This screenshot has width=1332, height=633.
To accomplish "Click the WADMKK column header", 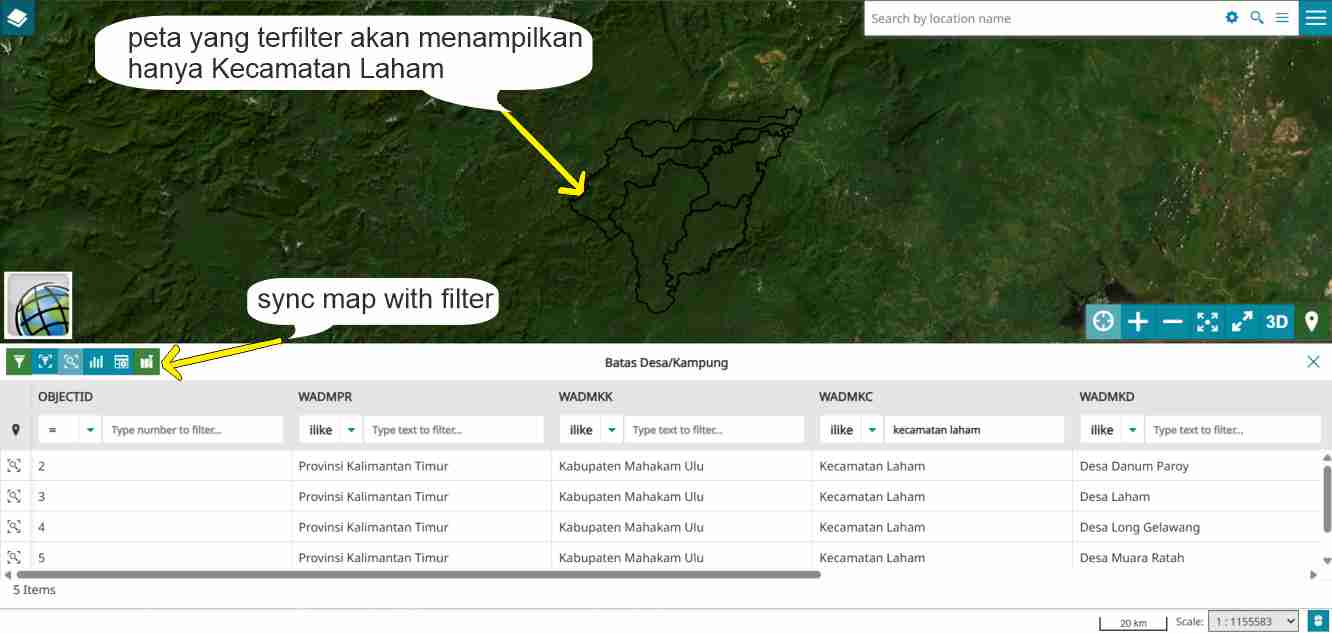I will [x=585, y=397].
